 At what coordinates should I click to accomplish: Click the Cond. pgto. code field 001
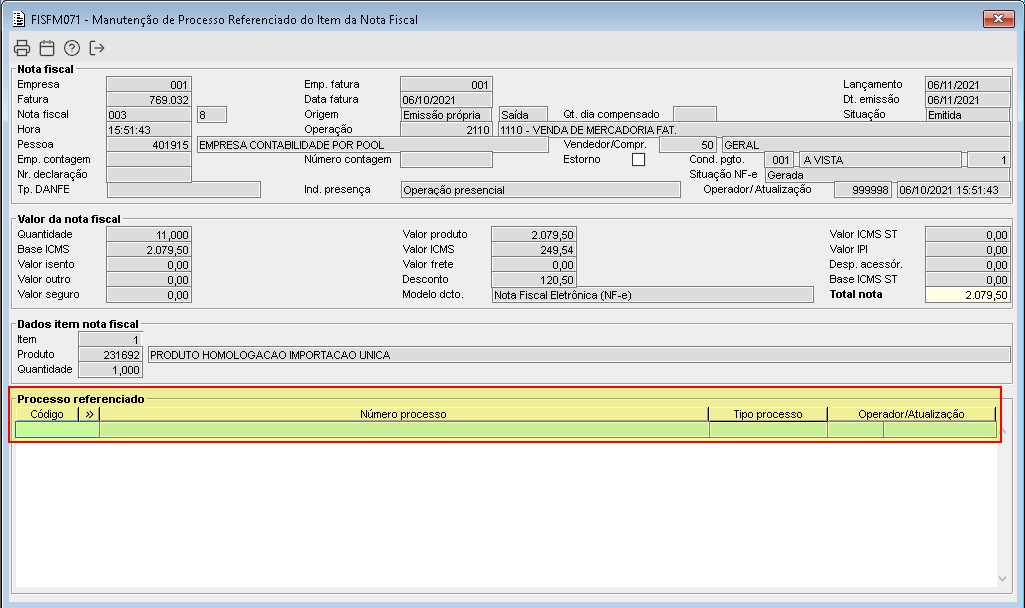[x=779, y=160]
